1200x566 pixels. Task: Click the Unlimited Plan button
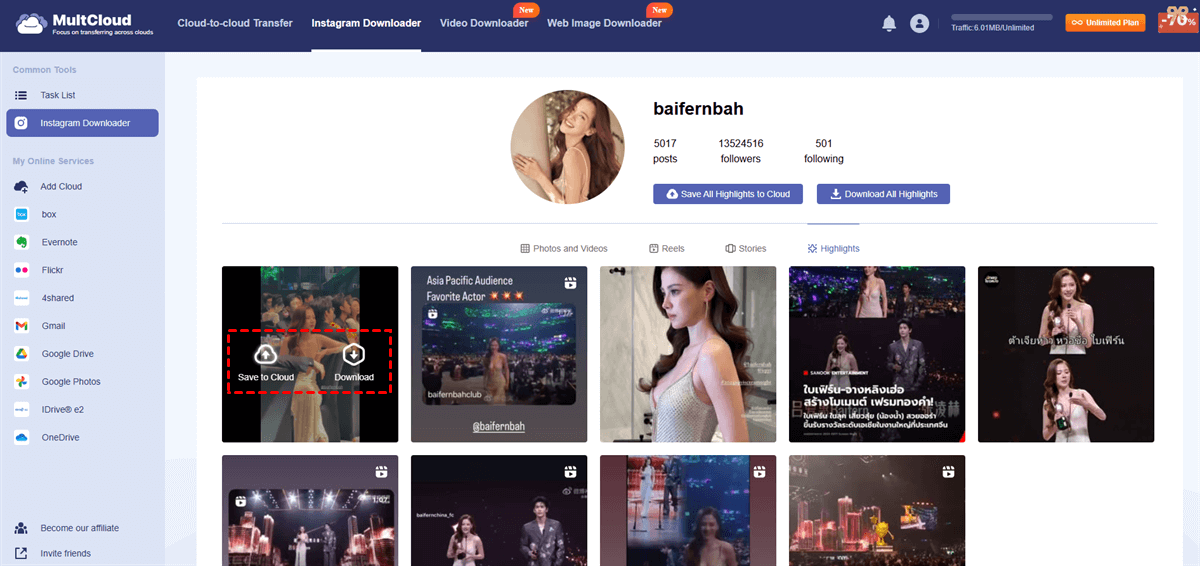[1105, 22]
